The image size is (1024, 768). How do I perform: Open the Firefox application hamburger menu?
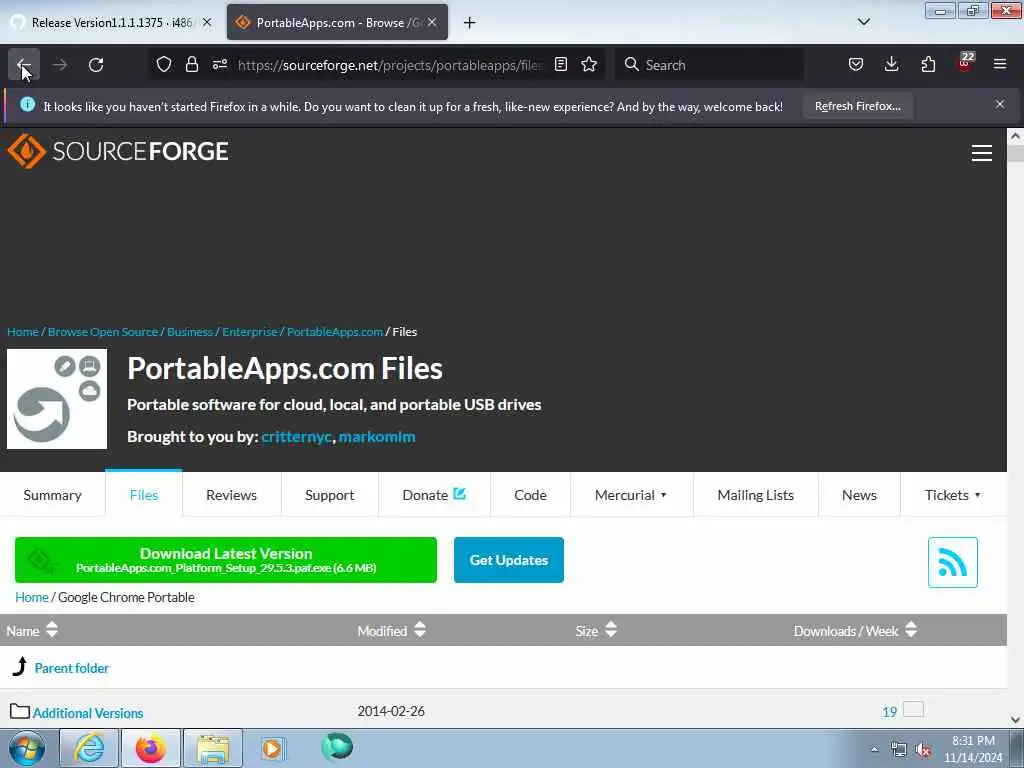pyautogui.click(x=1000, y=65)
